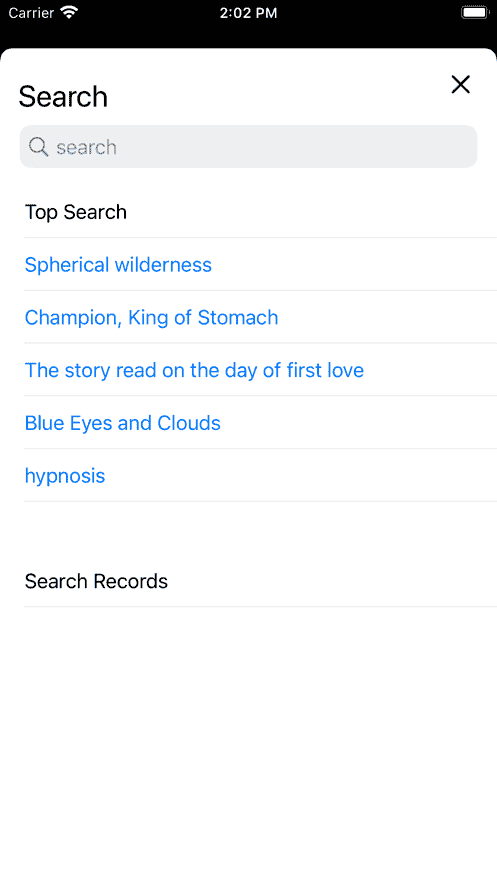This screenshot has height=883, width=497.
Task: Select 'Champion, King of Stomach' suggestion
Action: pyautogui.click(x=151, y=318)
